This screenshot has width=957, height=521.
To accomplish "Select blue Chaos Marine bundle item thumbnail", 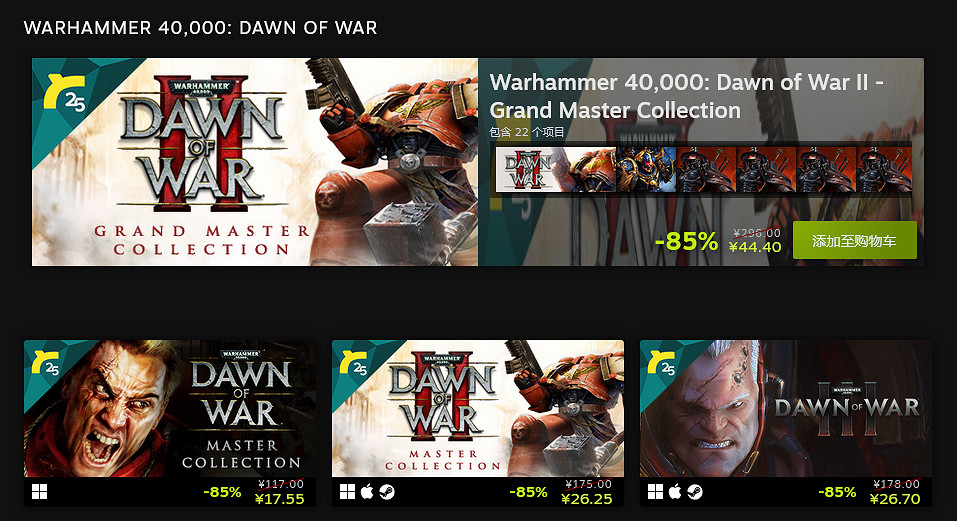I will [646, 170].
